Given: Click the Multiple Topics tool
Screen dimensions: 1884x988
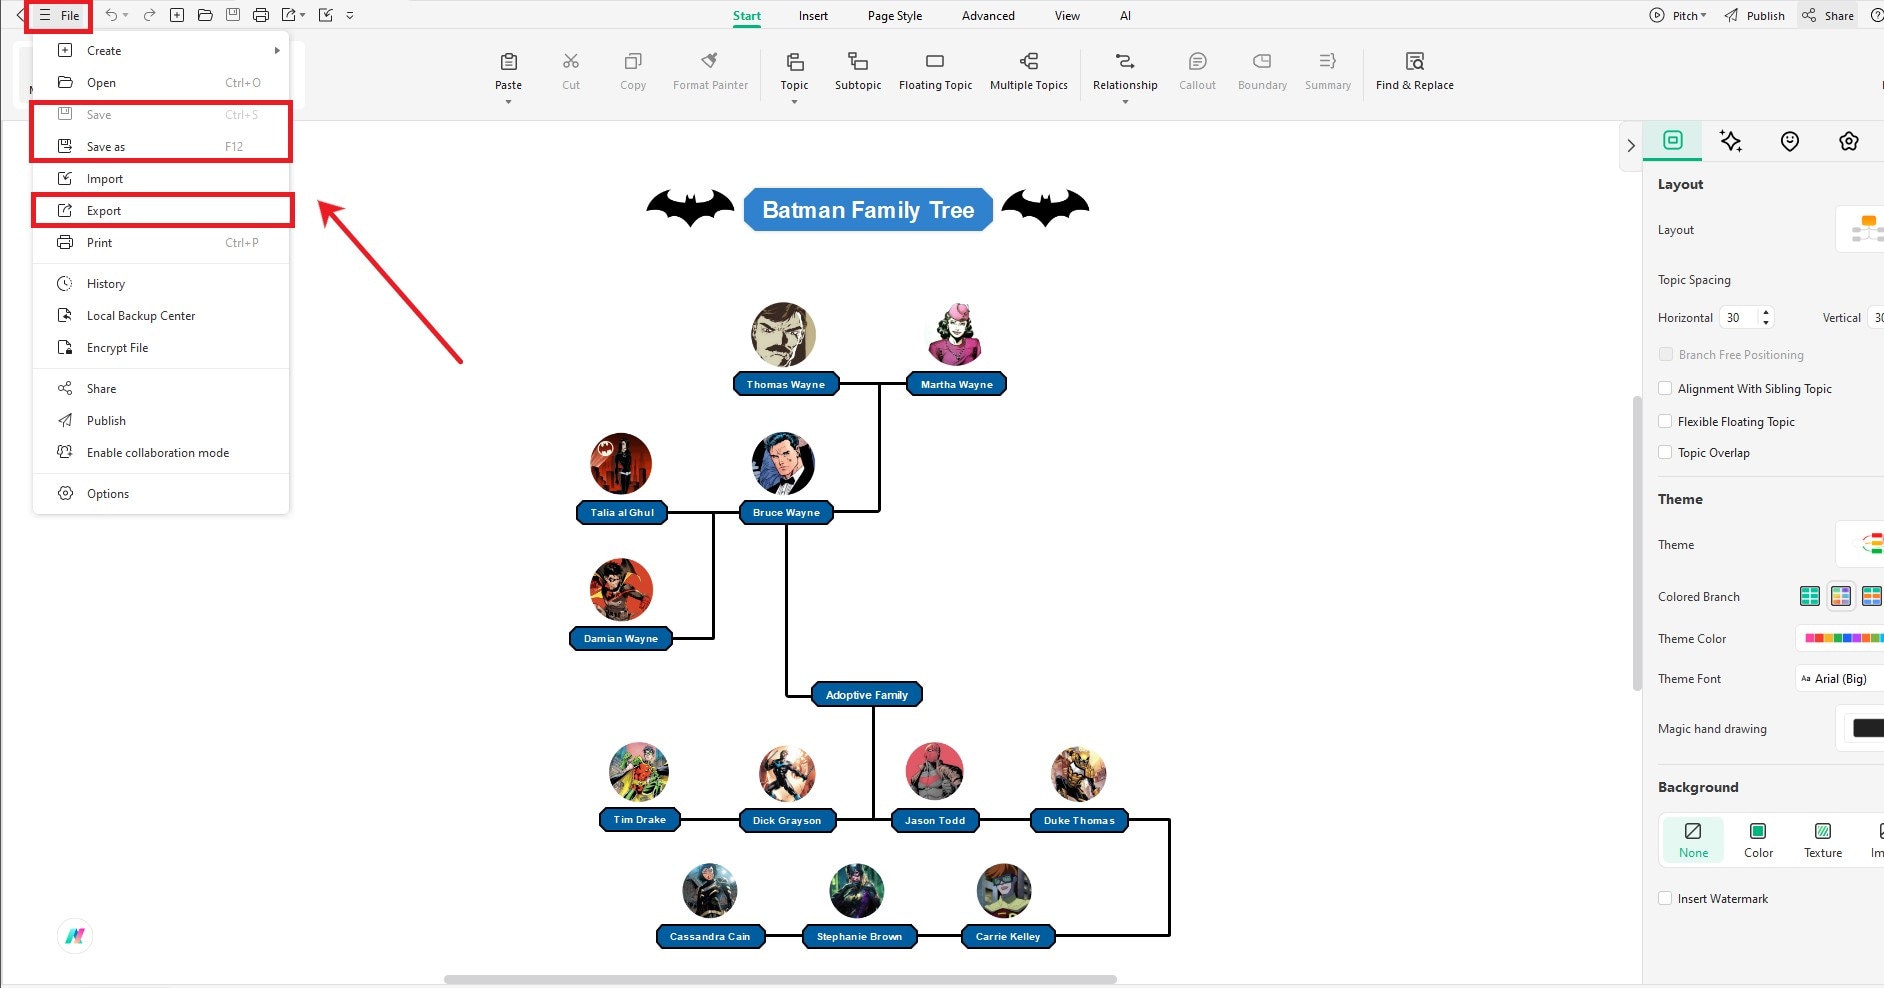Looking at the screenshot, I should pos(1029,71).
